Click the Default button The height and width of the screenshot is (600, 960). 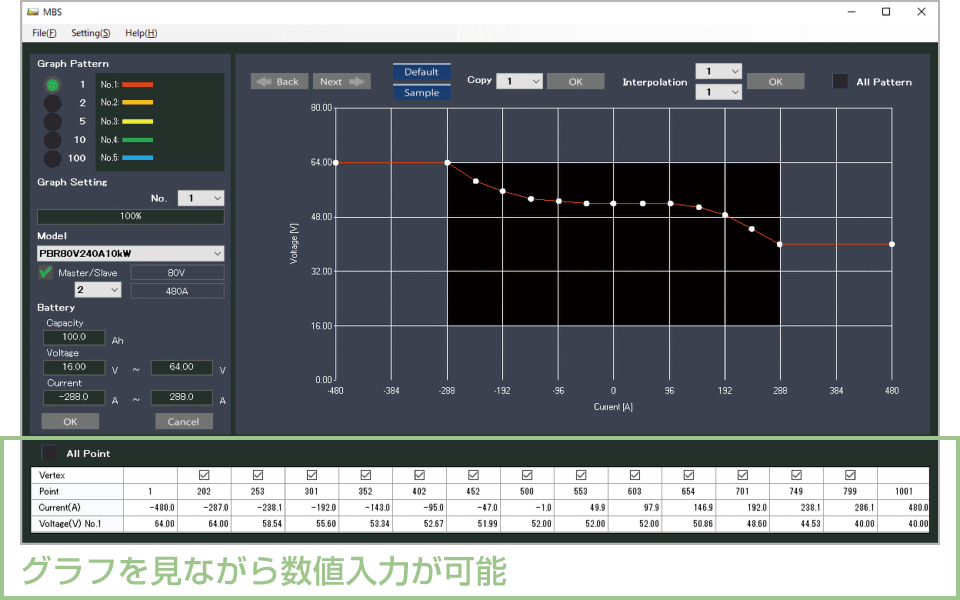coord(421,72)
